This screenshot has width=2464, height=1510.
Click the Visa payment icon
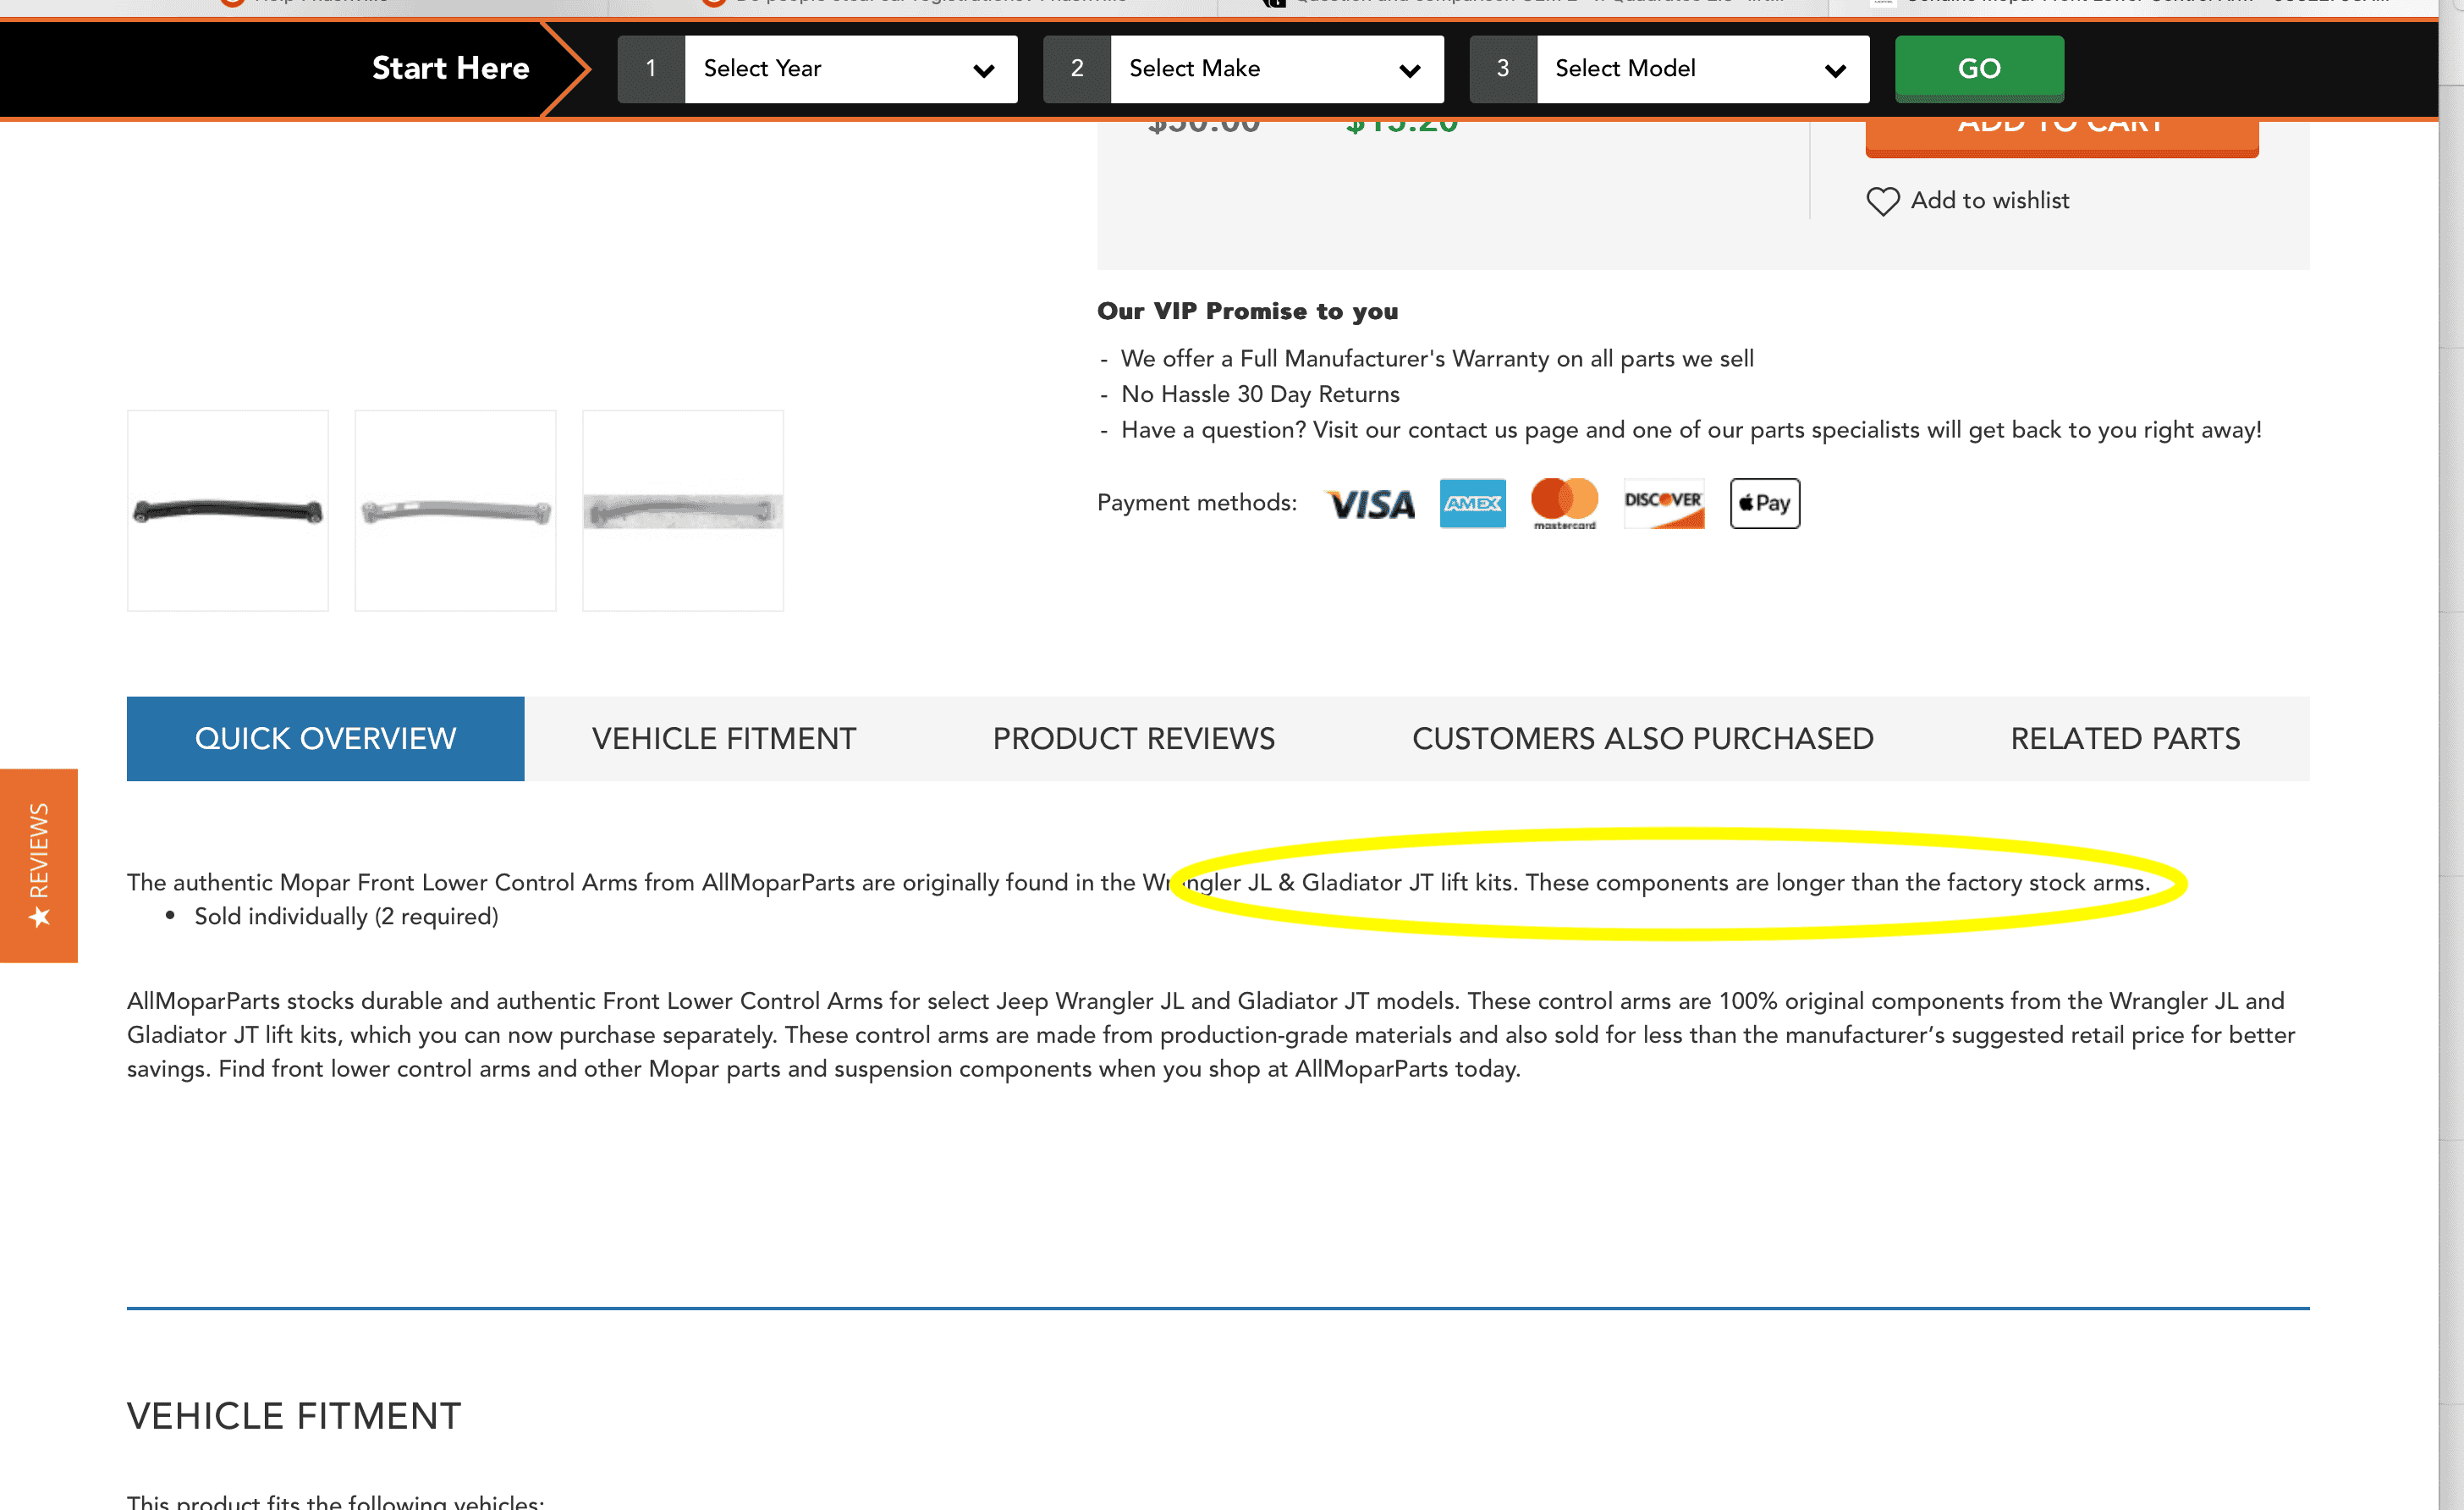[1370, 503]
